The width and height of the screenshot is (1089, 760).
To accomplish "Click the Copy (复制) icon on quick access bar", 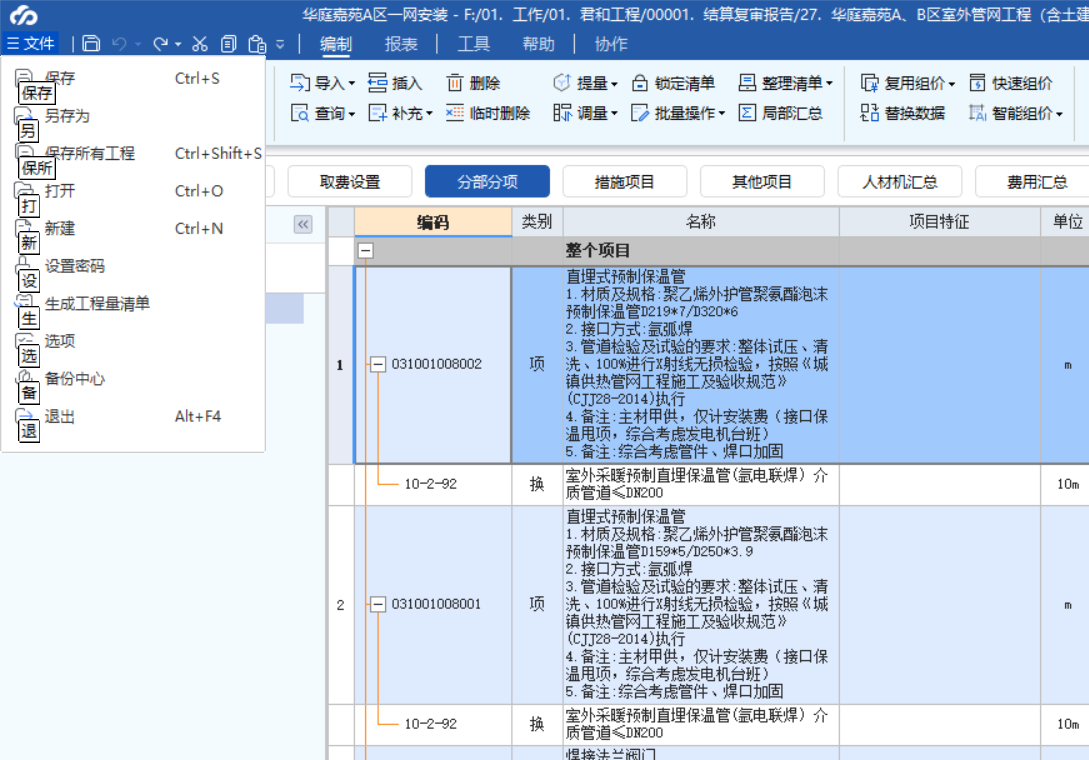I will [x=230, y=42].
